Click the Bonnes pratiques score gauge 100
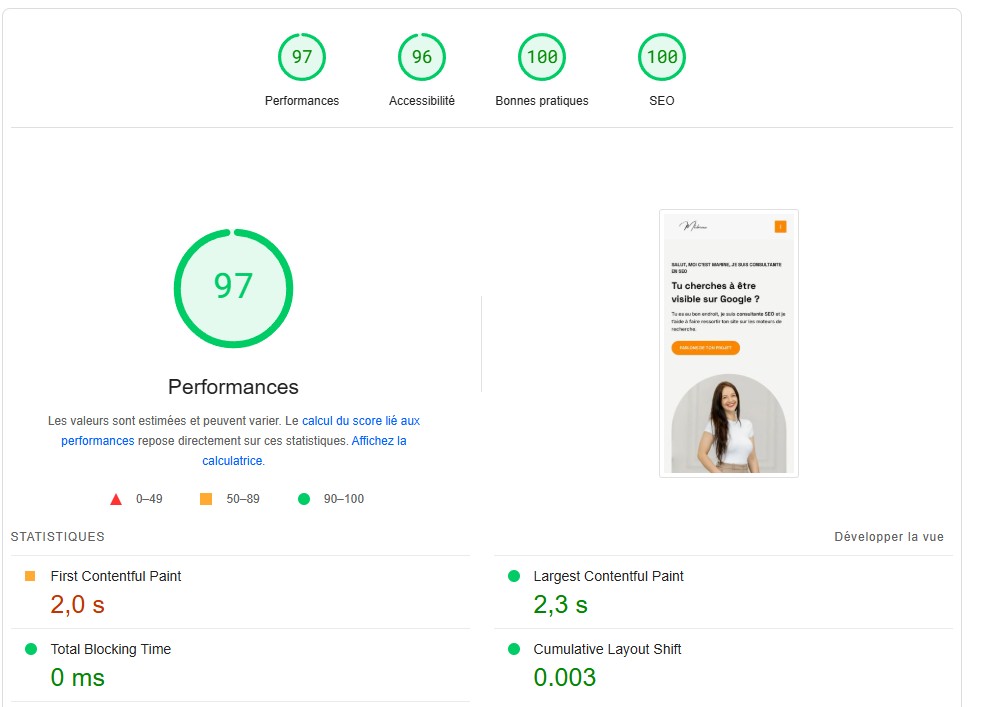981x707 pixels. click(x=542, y=57)
